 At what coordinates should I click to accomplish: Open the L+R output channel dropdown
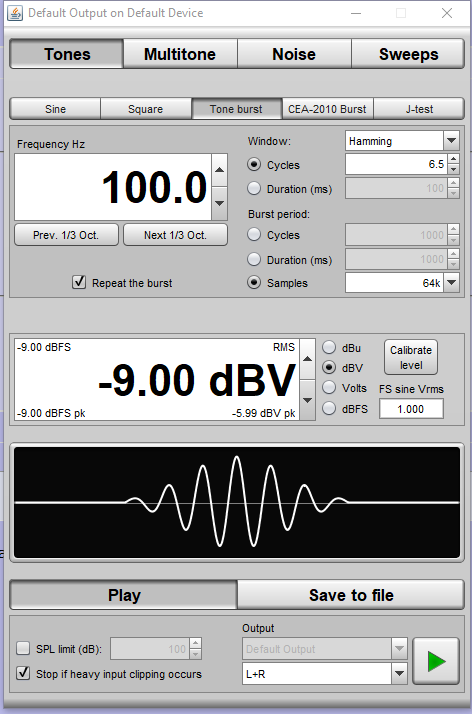click(399, 674)
